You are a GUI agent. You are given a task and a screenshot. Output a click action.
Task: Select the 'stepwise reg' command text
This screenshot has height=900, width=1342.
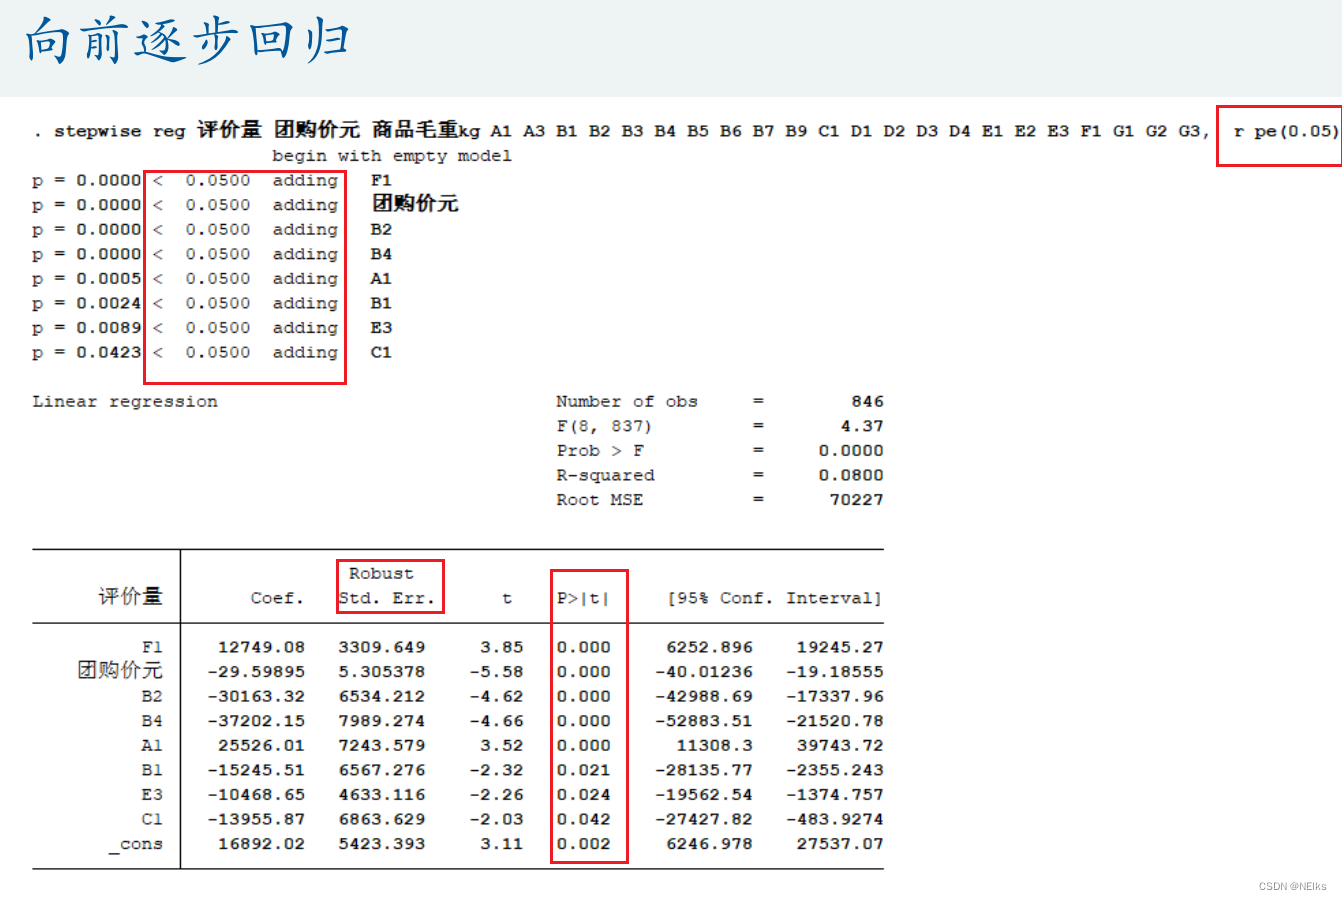click(x=120, y=131)
